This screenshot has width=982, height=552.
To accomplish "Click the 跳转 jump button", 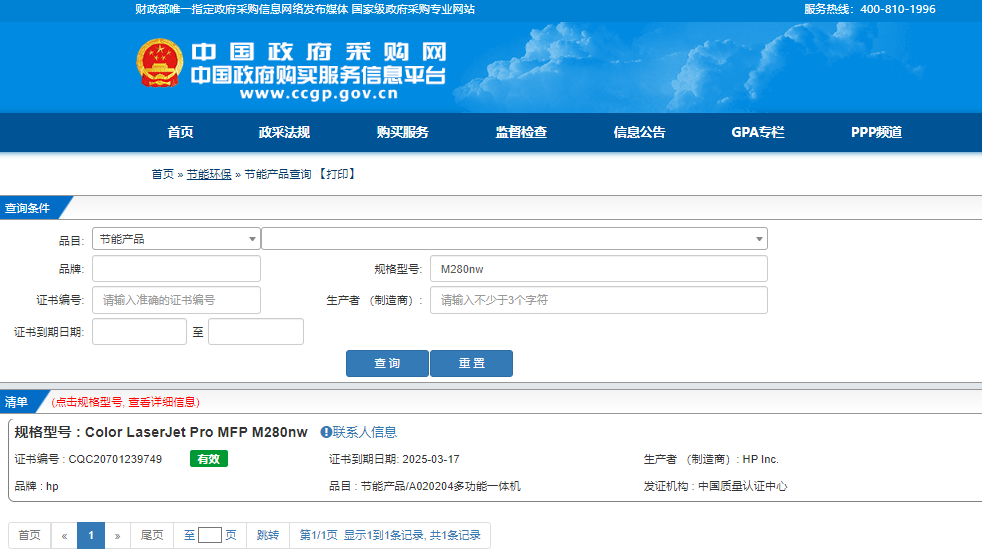I will tap(267, 535).
